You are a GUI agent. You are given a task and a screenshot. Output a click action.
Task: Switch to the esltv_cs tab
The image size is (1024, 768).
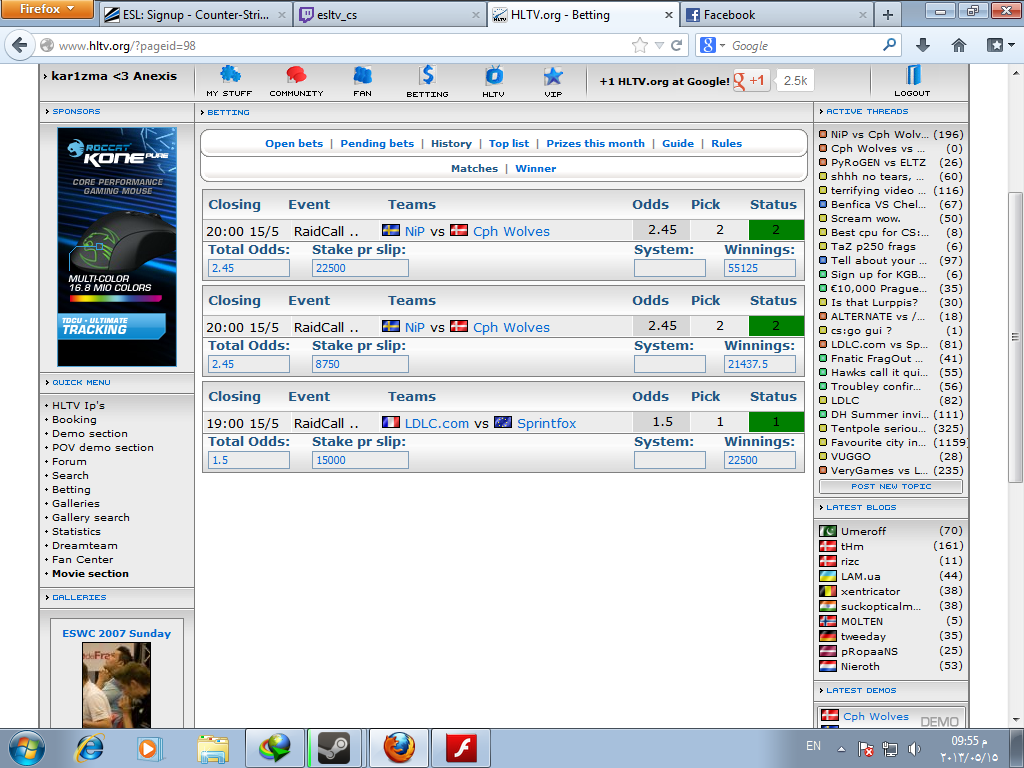(x=390, y=15)
